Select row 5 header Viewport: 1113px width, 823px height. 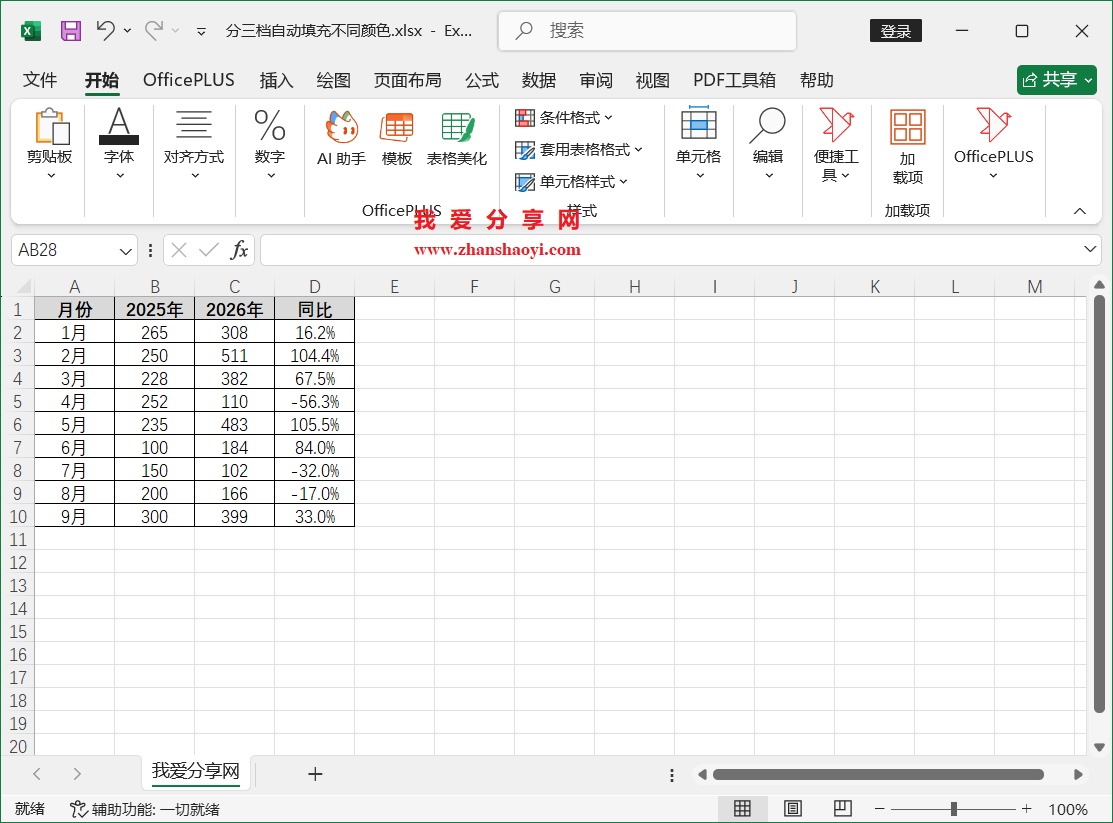18,402
